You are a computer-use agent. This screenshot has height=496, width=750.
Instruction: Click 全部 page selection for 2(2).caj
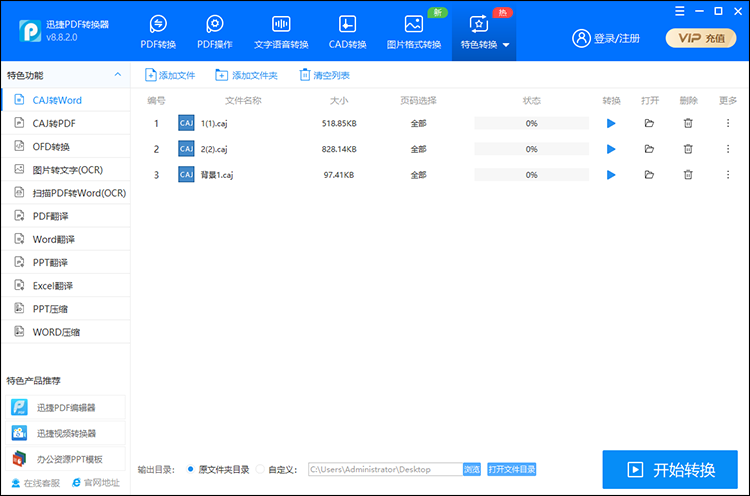tap(418, 149)
